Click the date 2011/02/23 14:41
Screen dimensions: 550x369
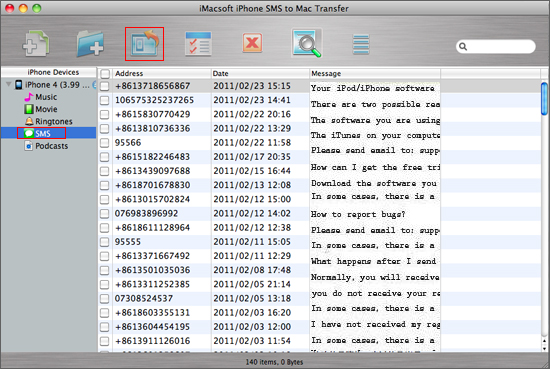[252, 100]
